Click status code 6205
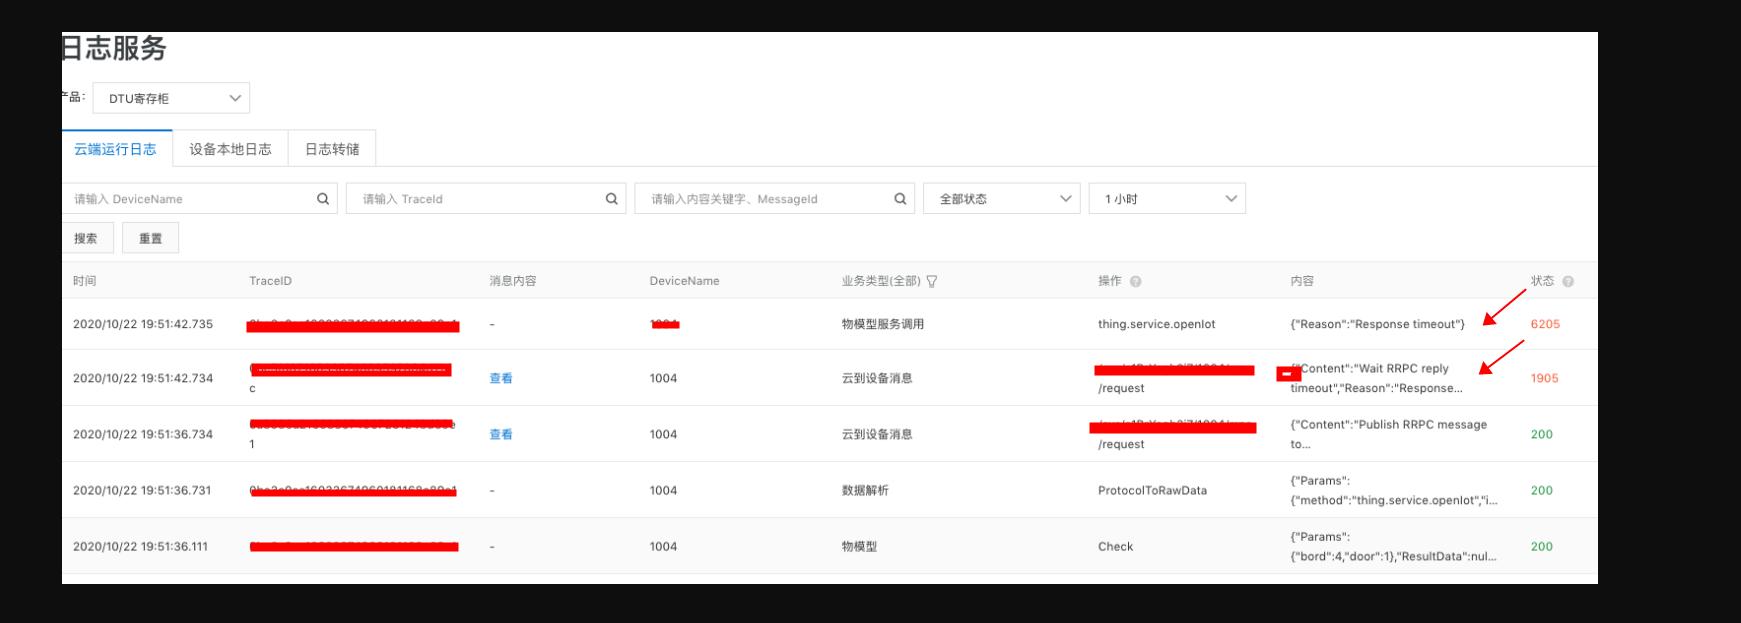1741x623 pixels. [x=1545, y=324]
